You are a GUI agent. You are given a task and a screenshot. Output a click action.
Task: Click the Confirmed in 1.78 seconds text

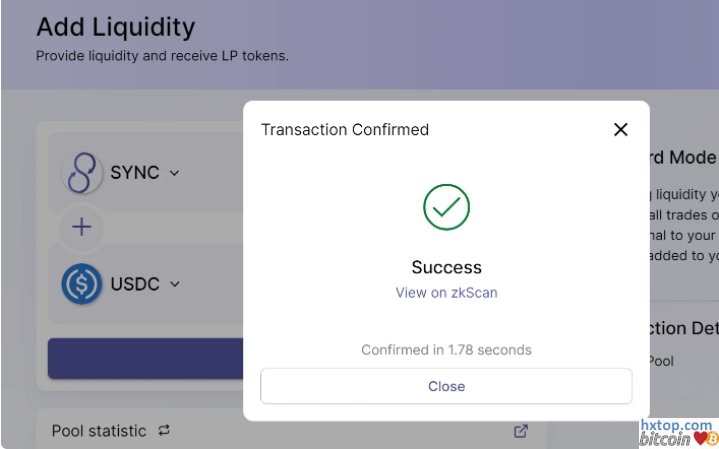point(446,350)
